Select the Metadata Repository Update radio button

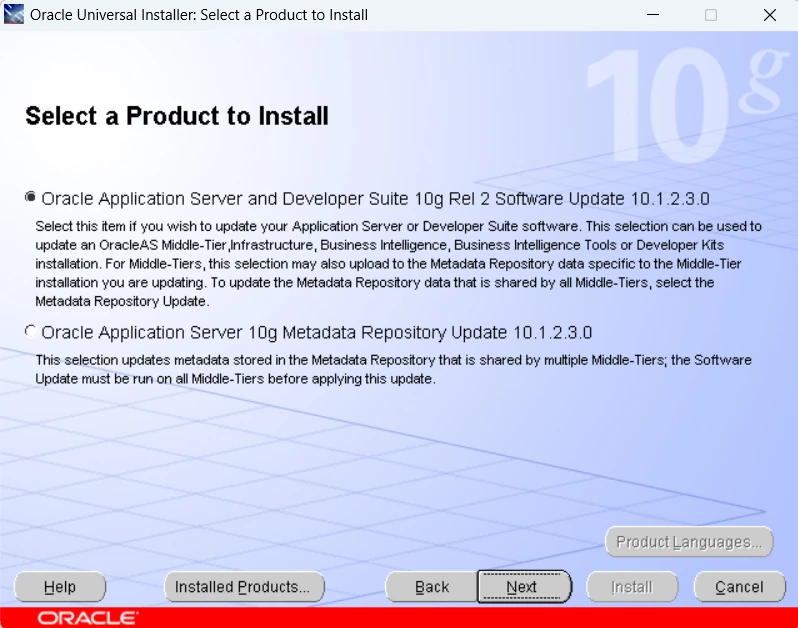point(31,331)
